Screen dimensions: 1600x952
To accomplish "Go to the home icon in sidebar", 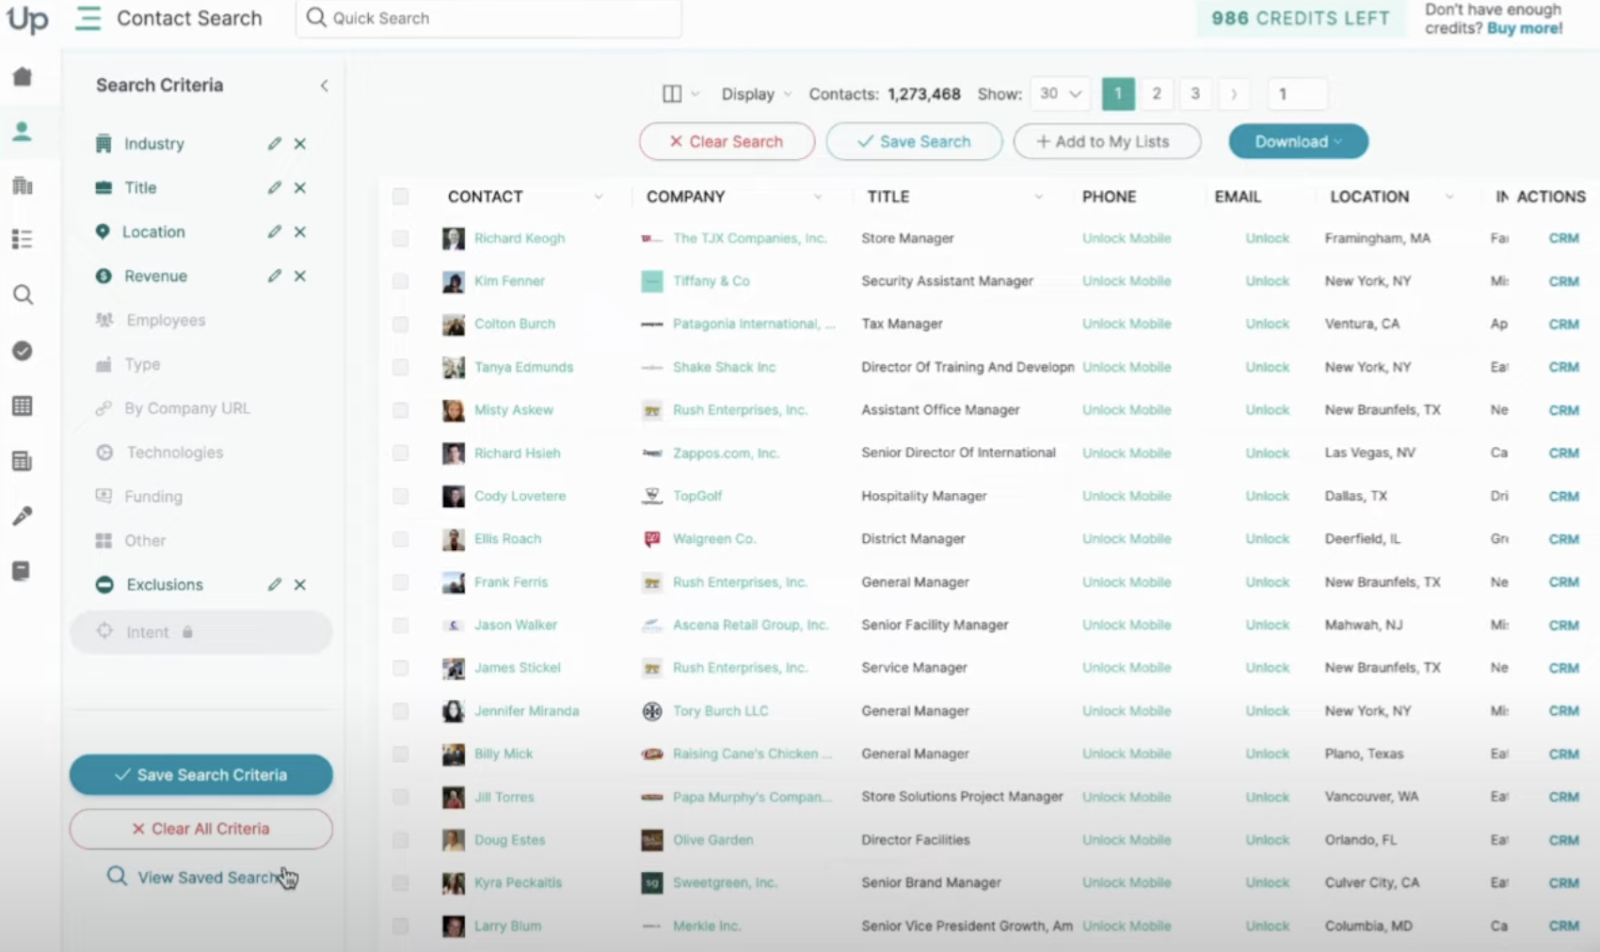I will click(22, 77).
